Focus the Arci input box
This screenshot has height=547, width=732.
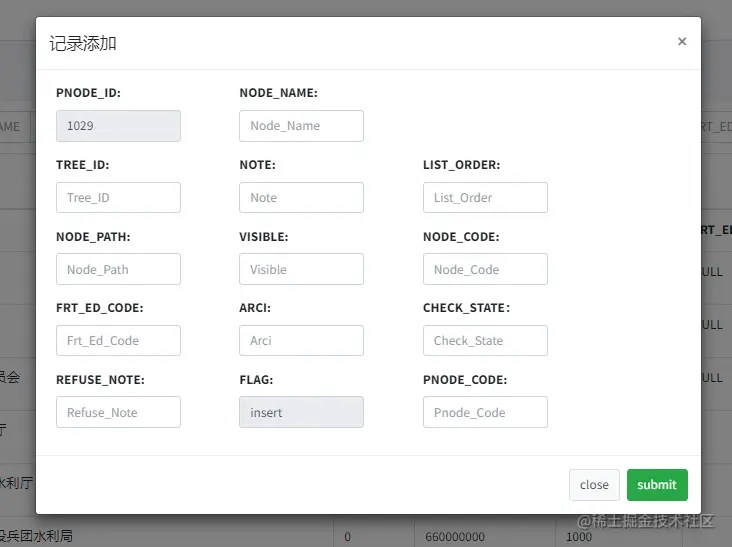pyautogui.click(x=301, y=341)
